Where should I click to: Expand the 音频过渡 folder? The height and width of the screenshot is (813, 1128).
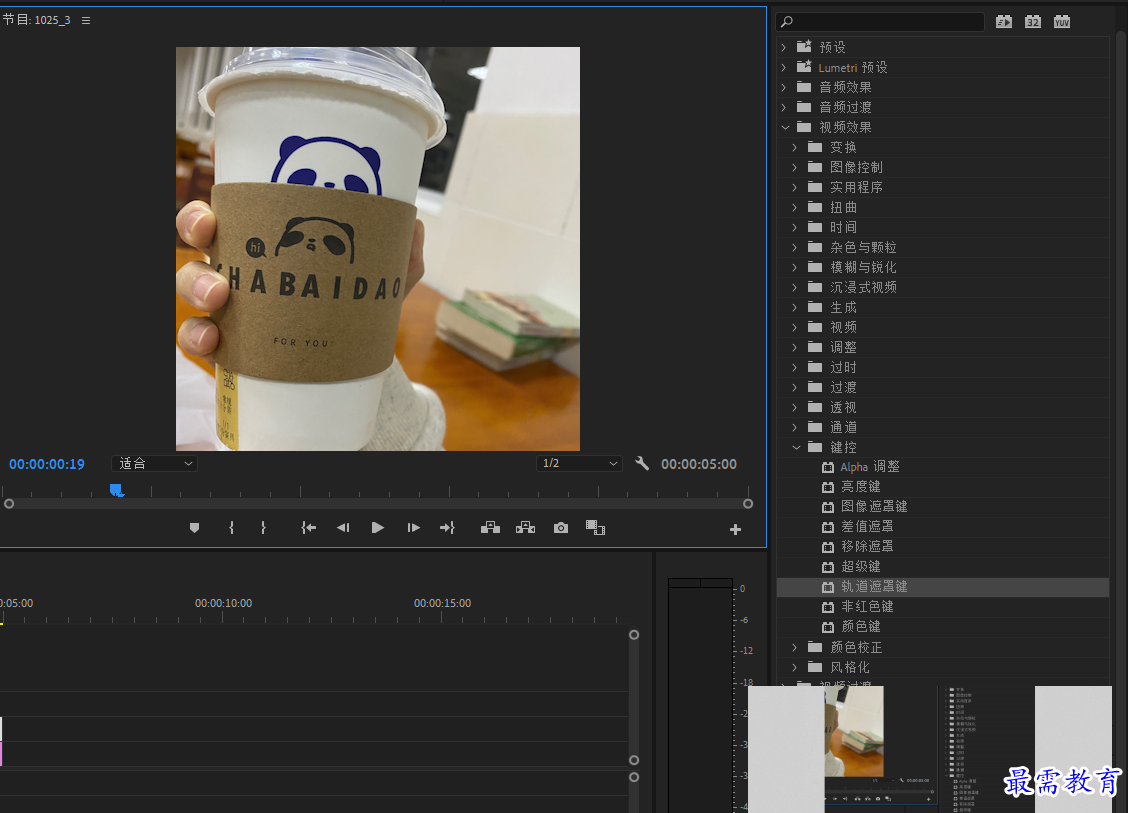[784, 107]
